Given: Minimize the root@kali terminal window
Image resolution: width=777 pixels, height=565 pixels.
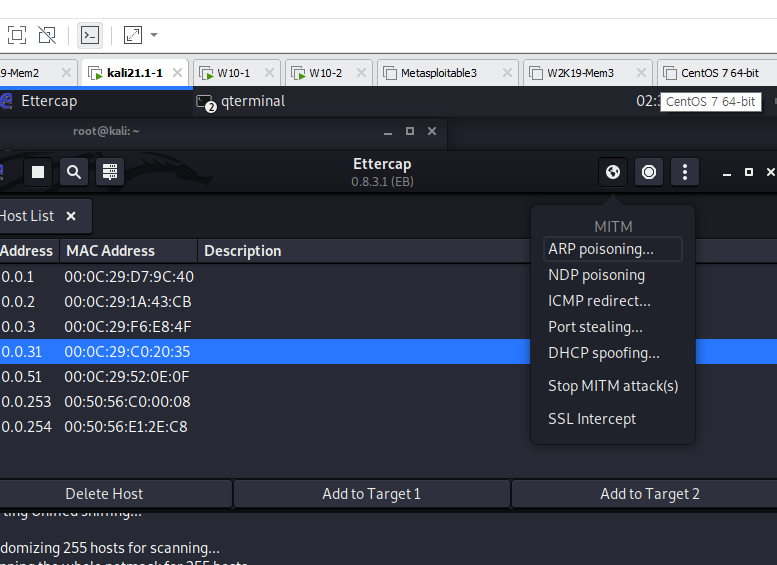Looking at the screenshot, I should pos(388,131).
